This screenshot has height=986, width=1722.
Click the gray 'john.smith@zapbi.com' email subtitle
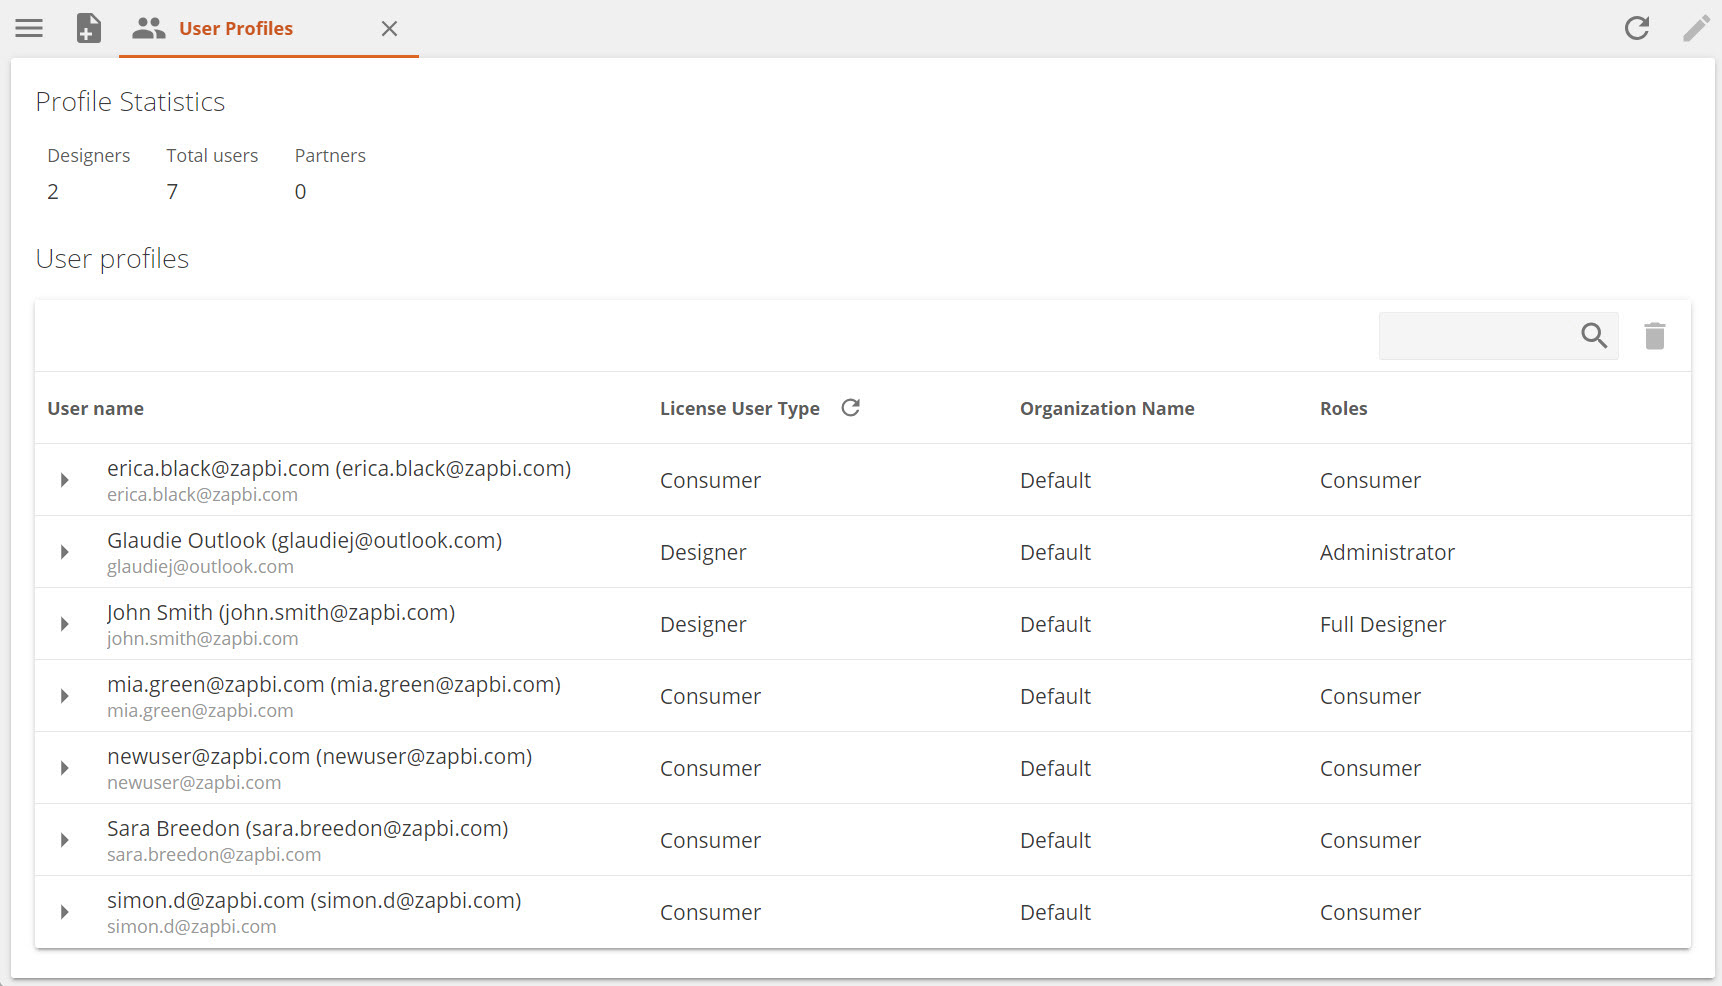coord(202,638)
